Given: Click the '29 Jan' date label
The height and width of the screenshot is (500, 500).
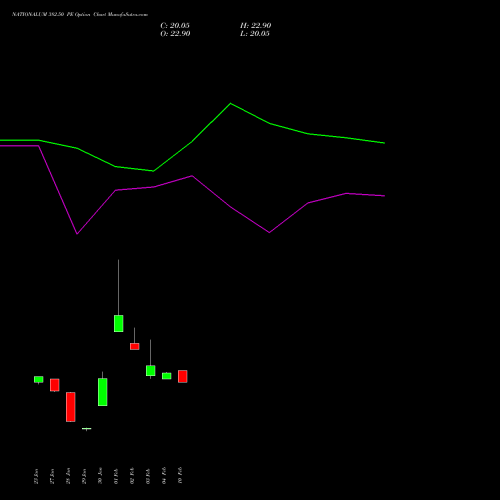Looking at the screenshot, I should coord(84,476).
